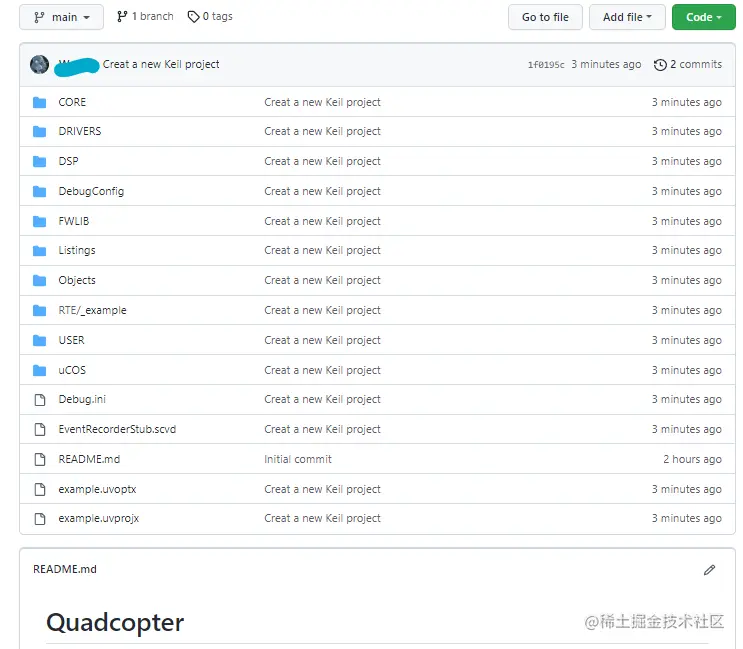Click the DSP folder icon
The image size is (743, 649).
40,162
